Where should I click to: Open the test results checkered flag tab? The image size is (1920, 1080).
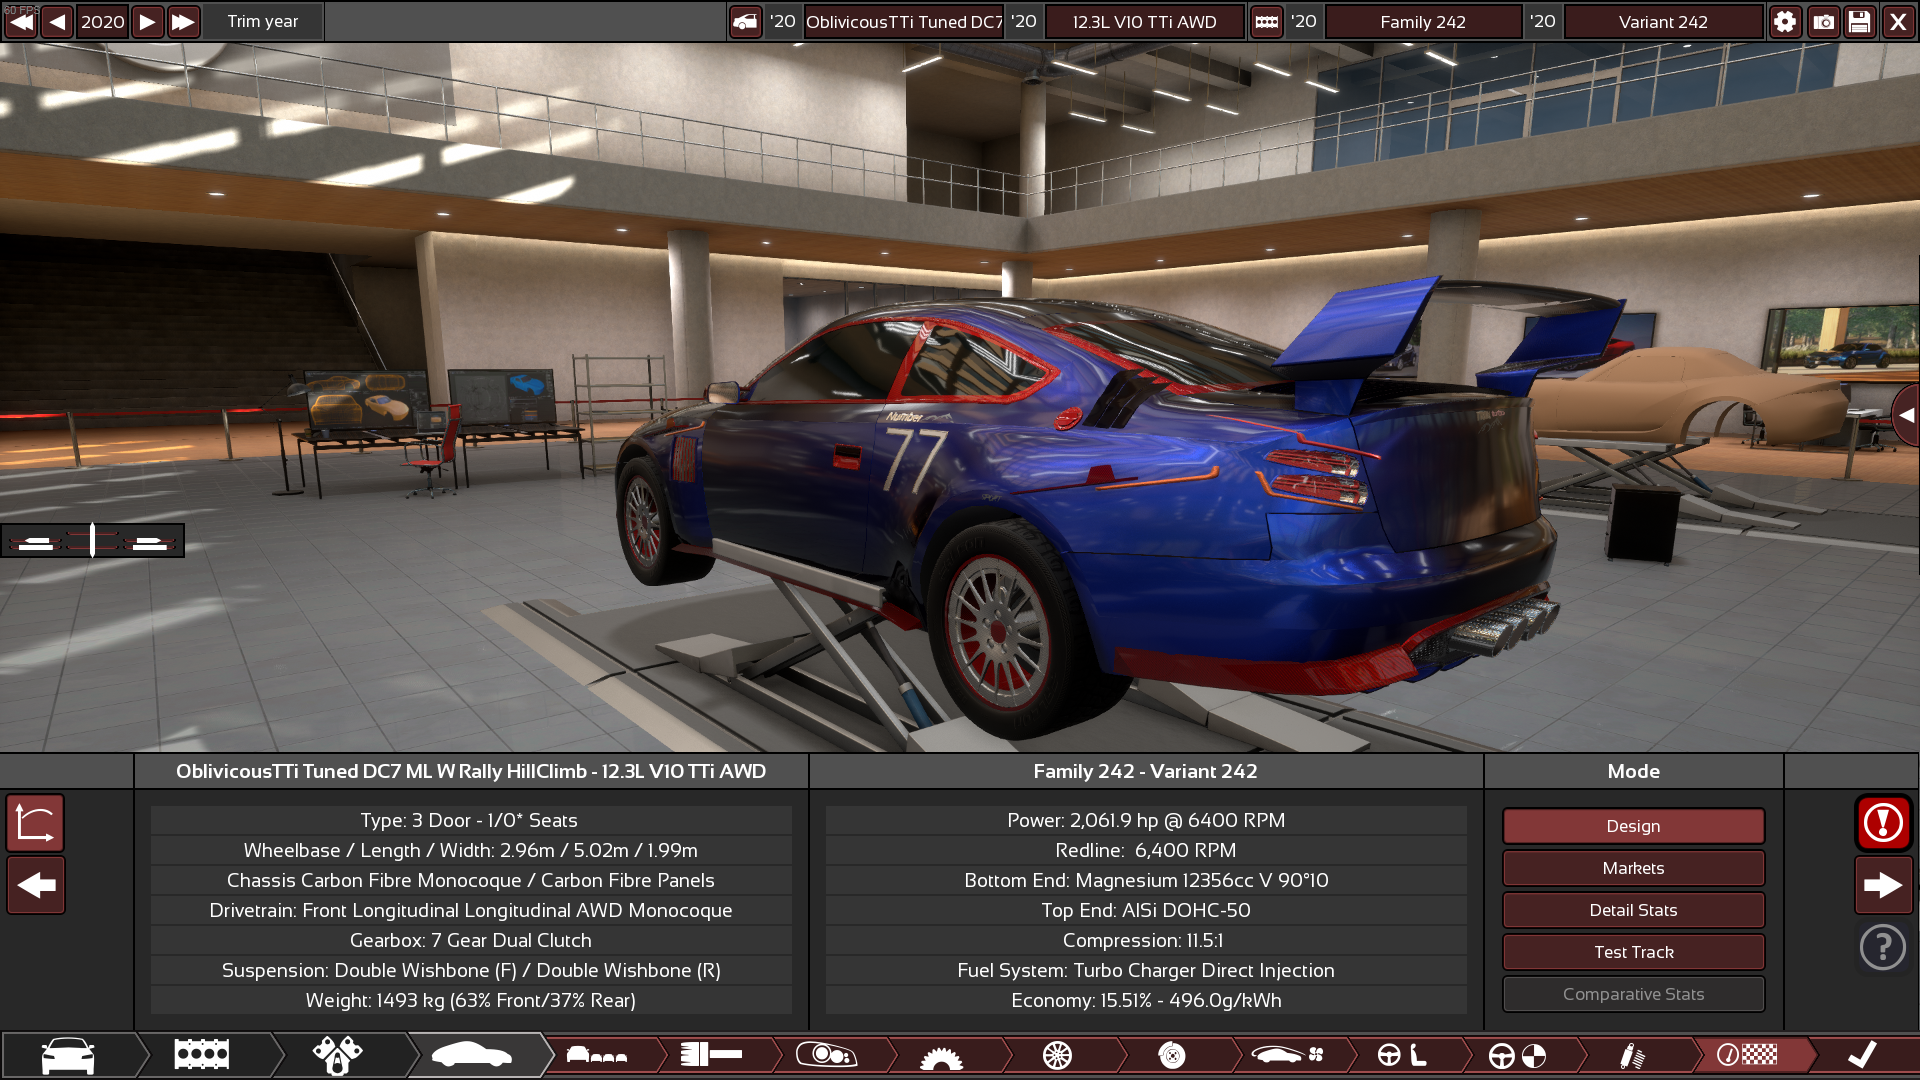click(x=1747, y=1055)
